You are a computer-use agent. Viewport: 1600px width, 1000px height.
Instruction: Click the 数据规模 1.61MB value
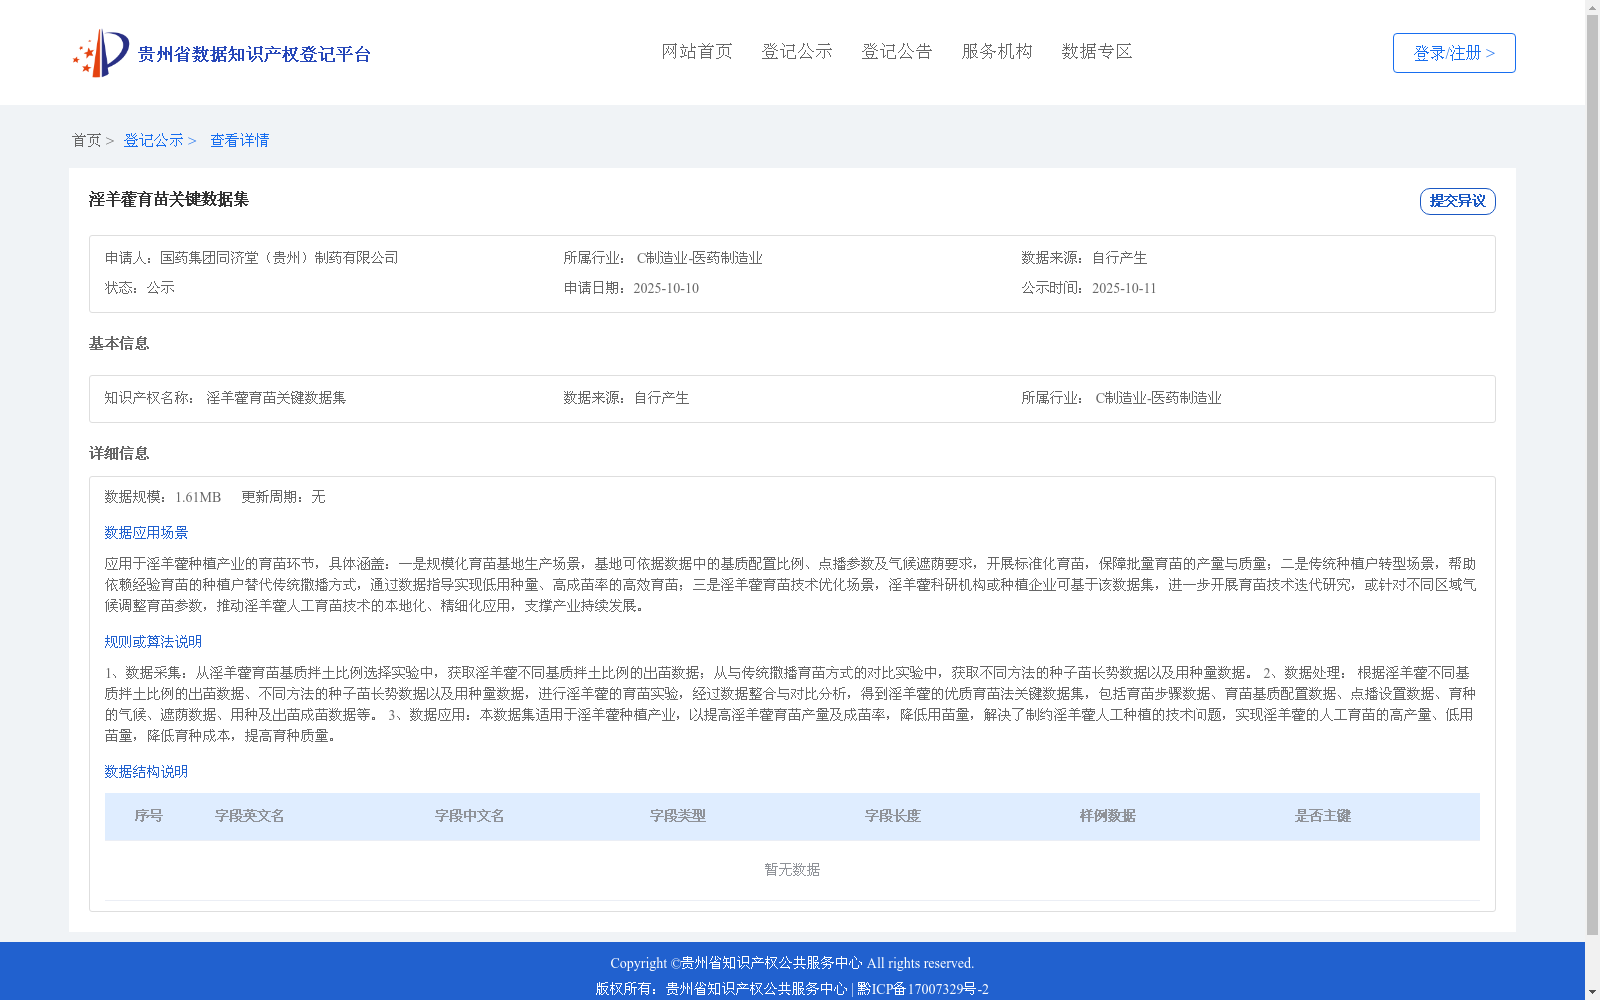click(x=198, y=497)
